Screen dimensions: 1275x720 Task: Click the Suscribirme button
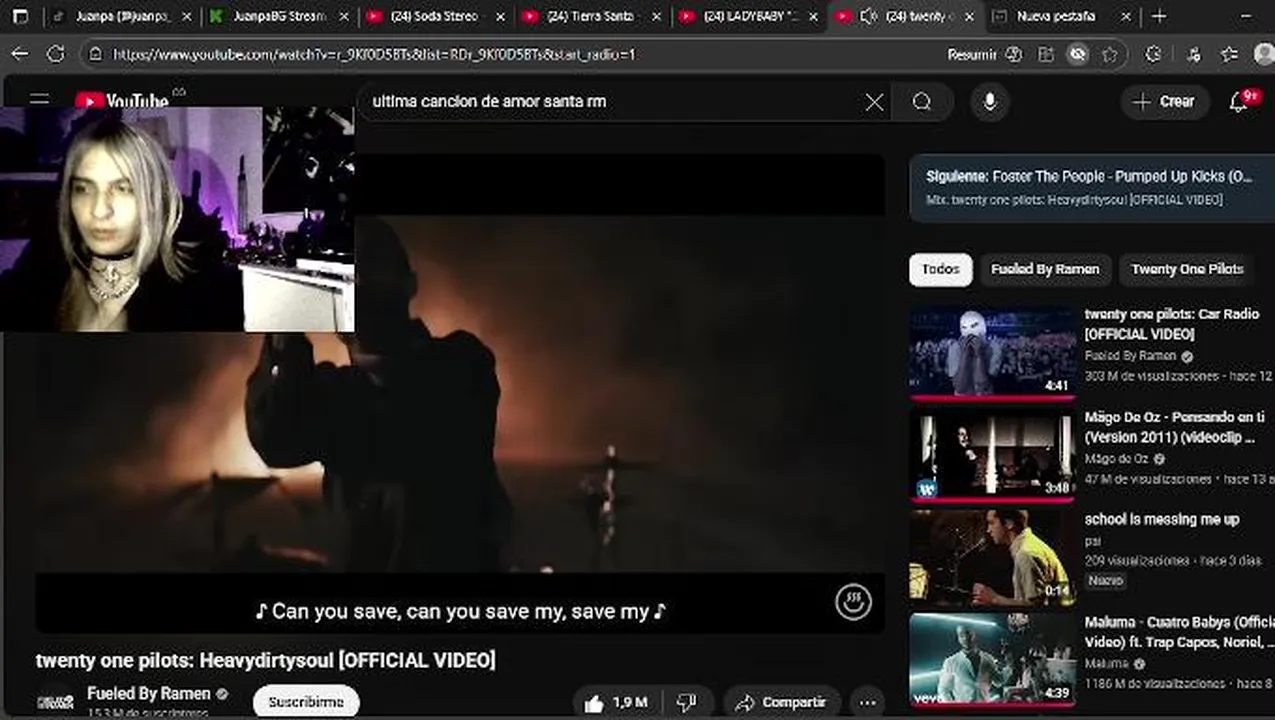click(x=306, y=702)
